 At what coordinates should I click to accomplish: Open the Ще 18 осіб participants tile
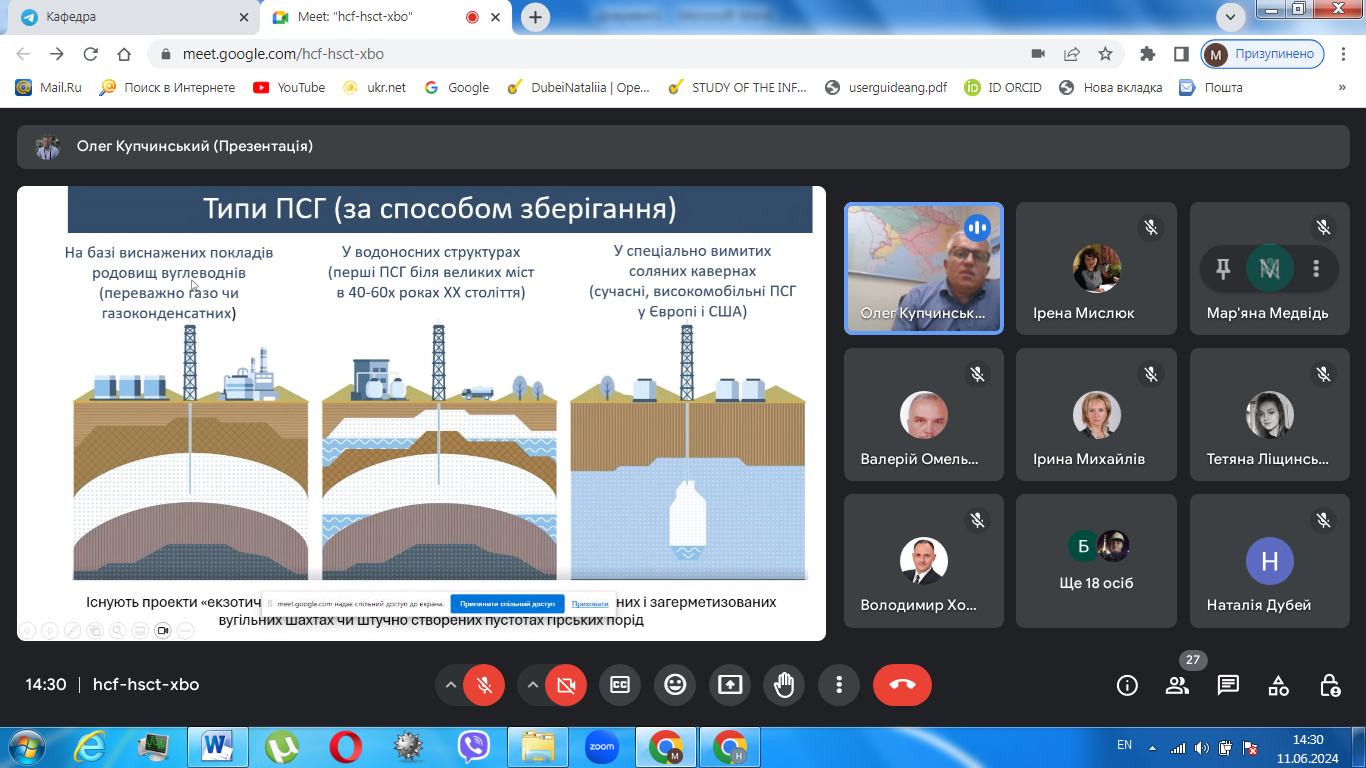[x=1096, y=561]
